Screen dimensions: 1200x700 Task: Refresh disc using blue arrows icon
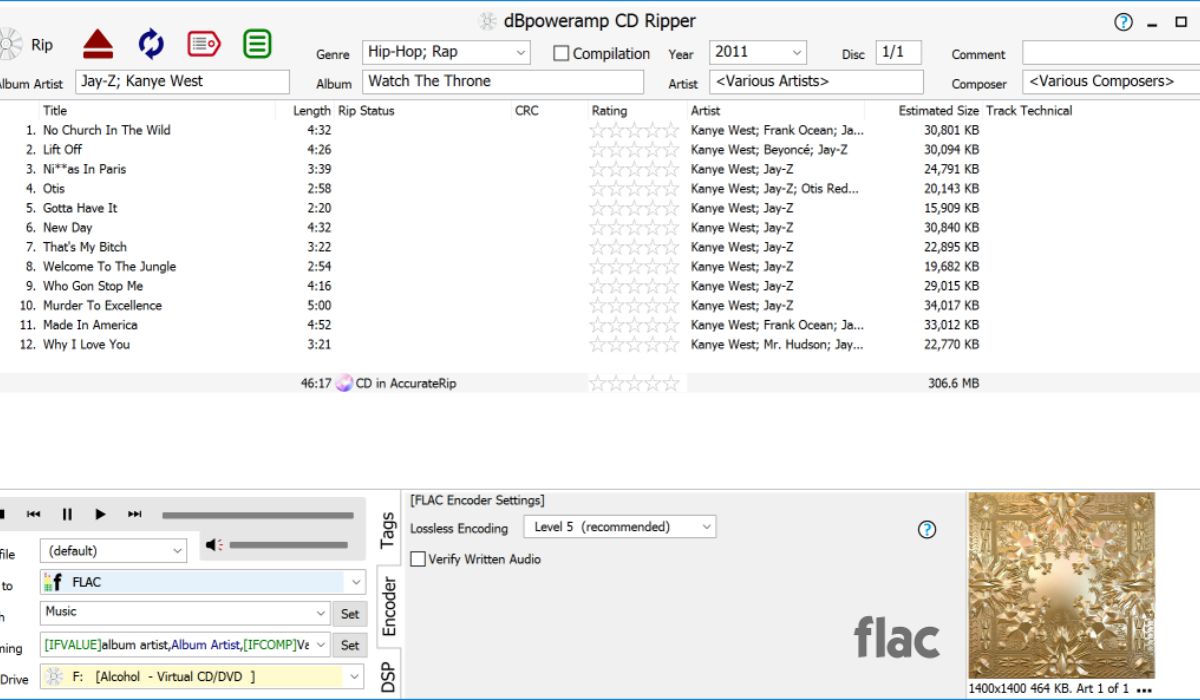(x=151, y=44)
